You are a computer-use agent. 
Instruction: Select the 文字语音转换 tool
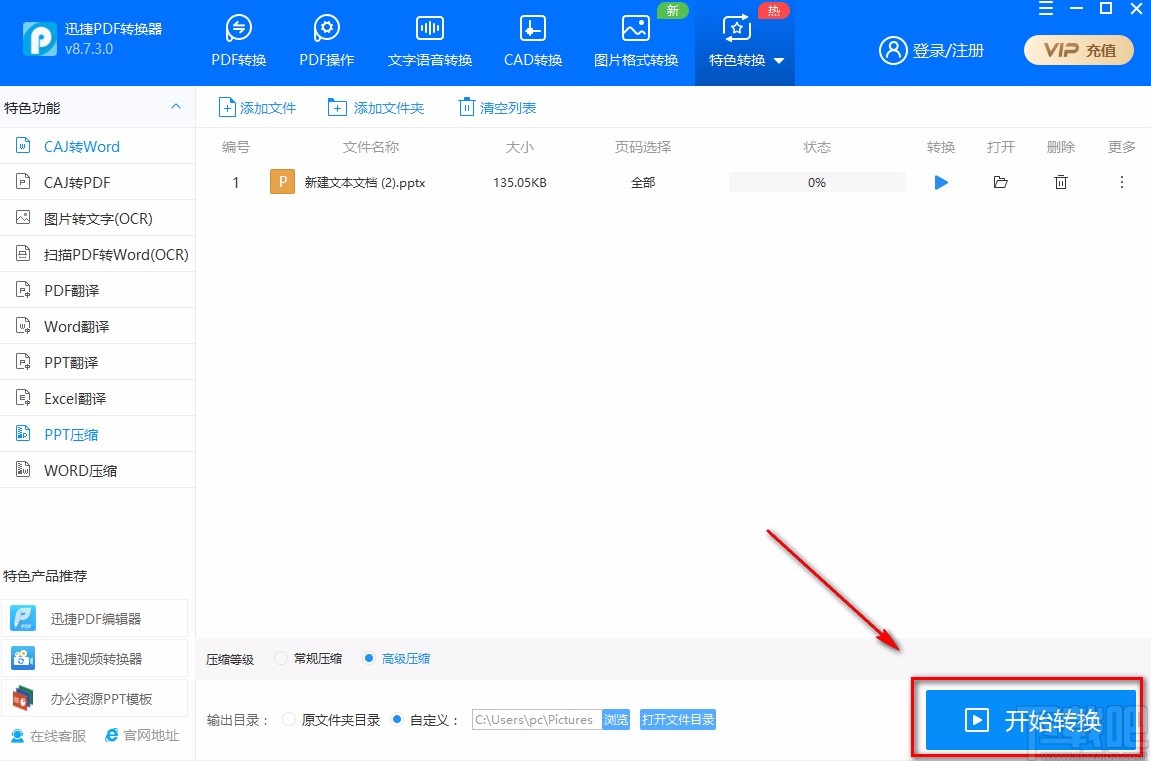(x=429, y=29)
